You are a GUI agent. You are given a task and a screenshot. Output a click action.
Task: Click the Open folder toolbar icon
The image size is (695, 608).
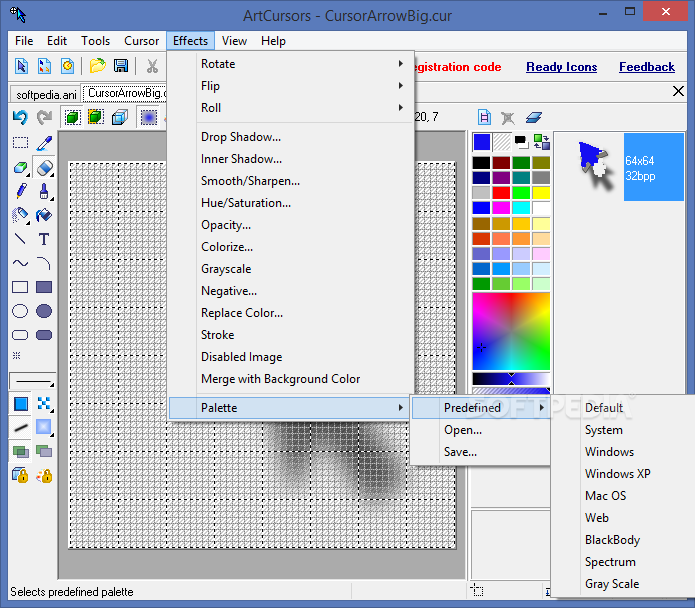98,66
